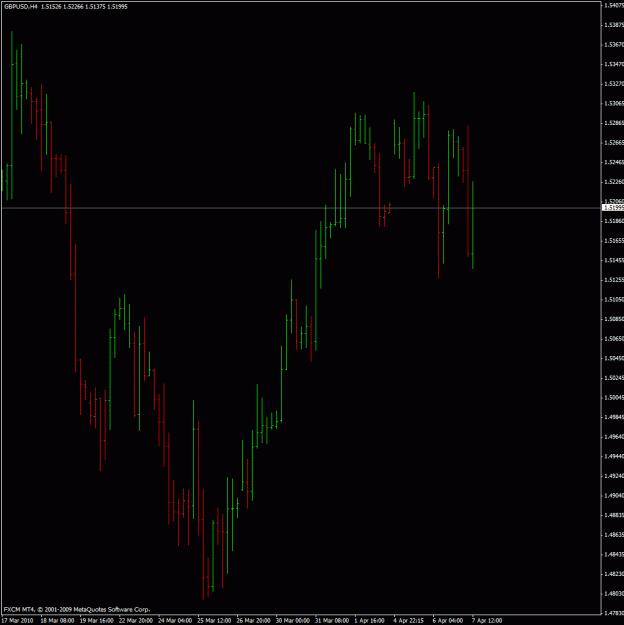Click the close value 1.51995 in header
624x625 pixels.
pyautogui.click(x=117, y=6)
